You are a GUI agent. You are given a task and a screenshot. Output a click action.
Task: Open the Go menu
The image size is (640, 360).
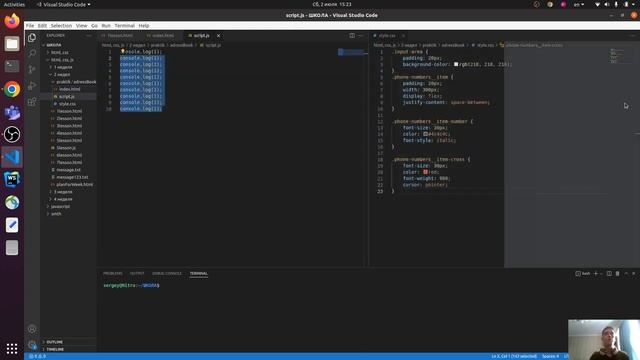[94, 25]
